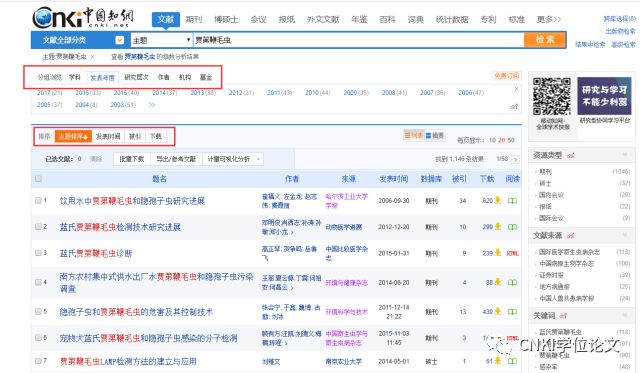Expand more authors for result 2

(292, 232)
